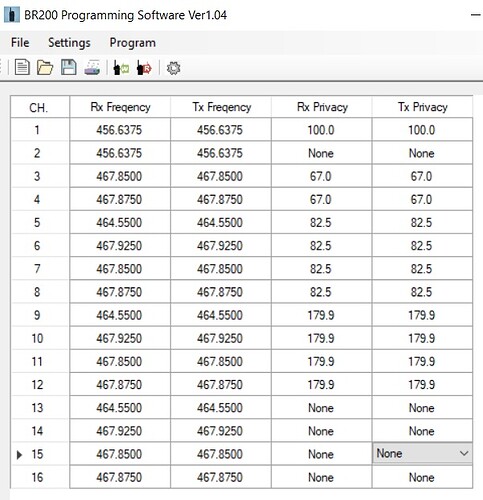Select channel 5 Rx frequency 464.5500

click(x=120, y=222)
